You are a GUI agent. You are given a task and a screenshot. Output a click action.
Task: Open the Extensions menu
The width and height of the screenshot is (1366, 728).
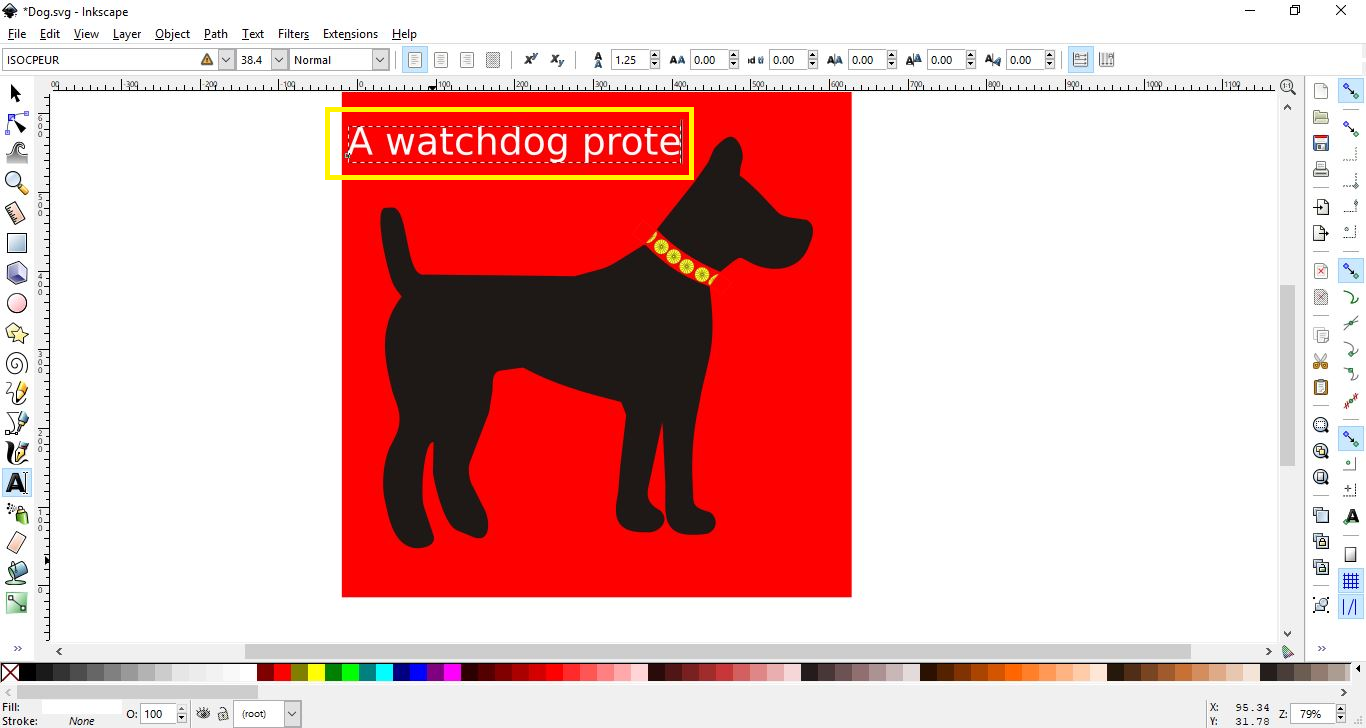pos(350,33)
